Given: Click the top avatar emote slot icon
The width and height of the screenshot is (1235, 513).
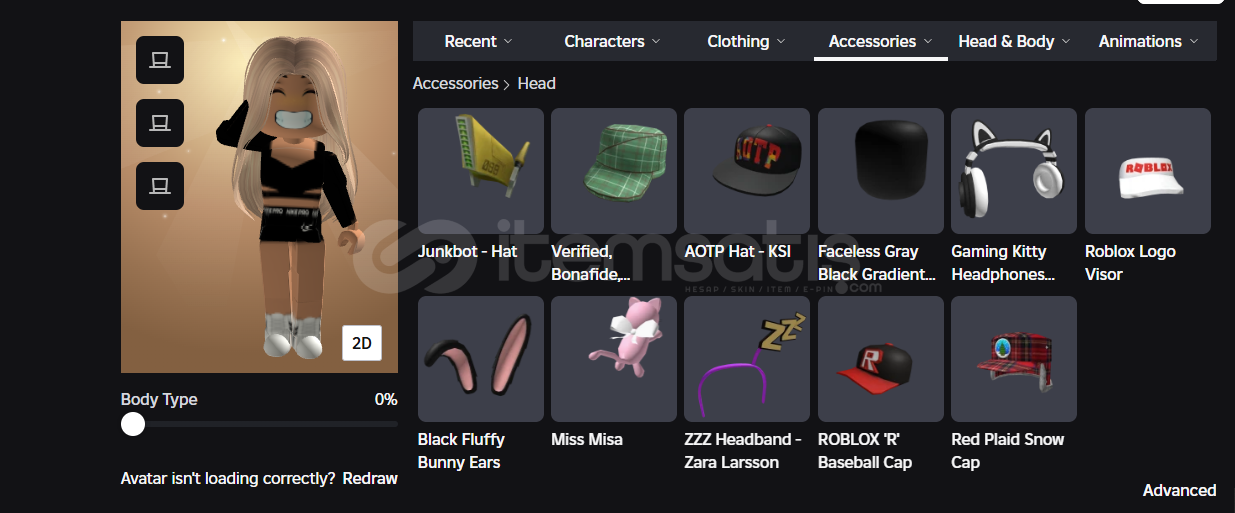Looking at the screenshot, I should [160, 60].
